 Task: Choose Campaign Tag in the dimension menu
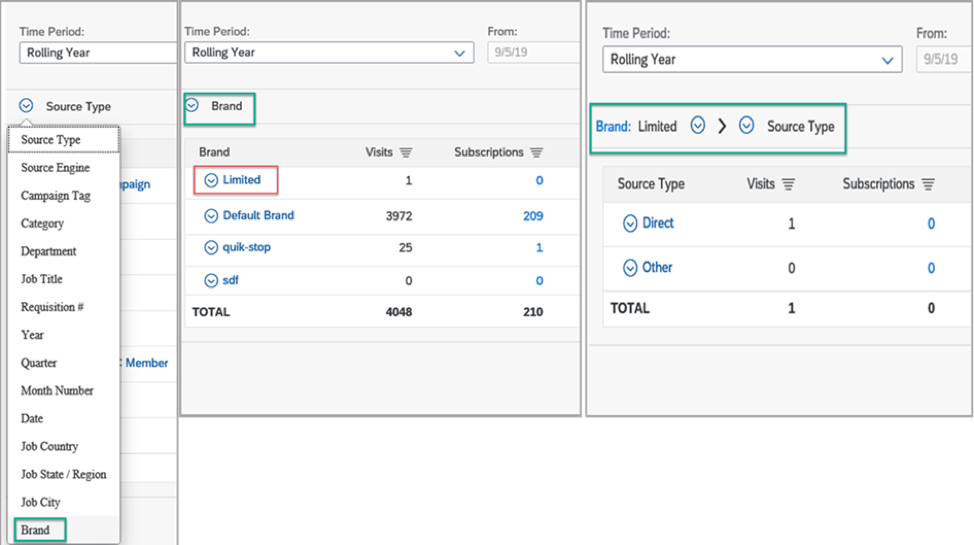point(56,196)
